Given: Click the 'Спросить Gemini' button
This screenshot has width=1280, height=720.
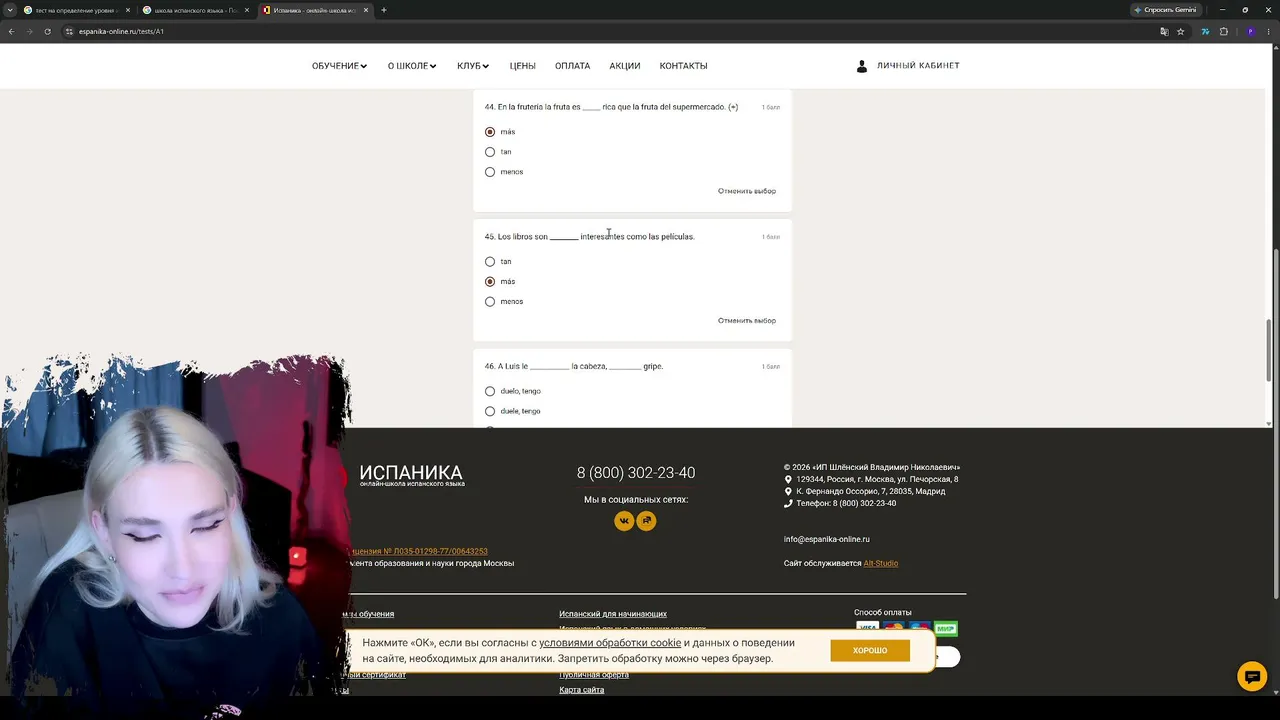Looking at the screenshot, I should [x=1165, y=10].
